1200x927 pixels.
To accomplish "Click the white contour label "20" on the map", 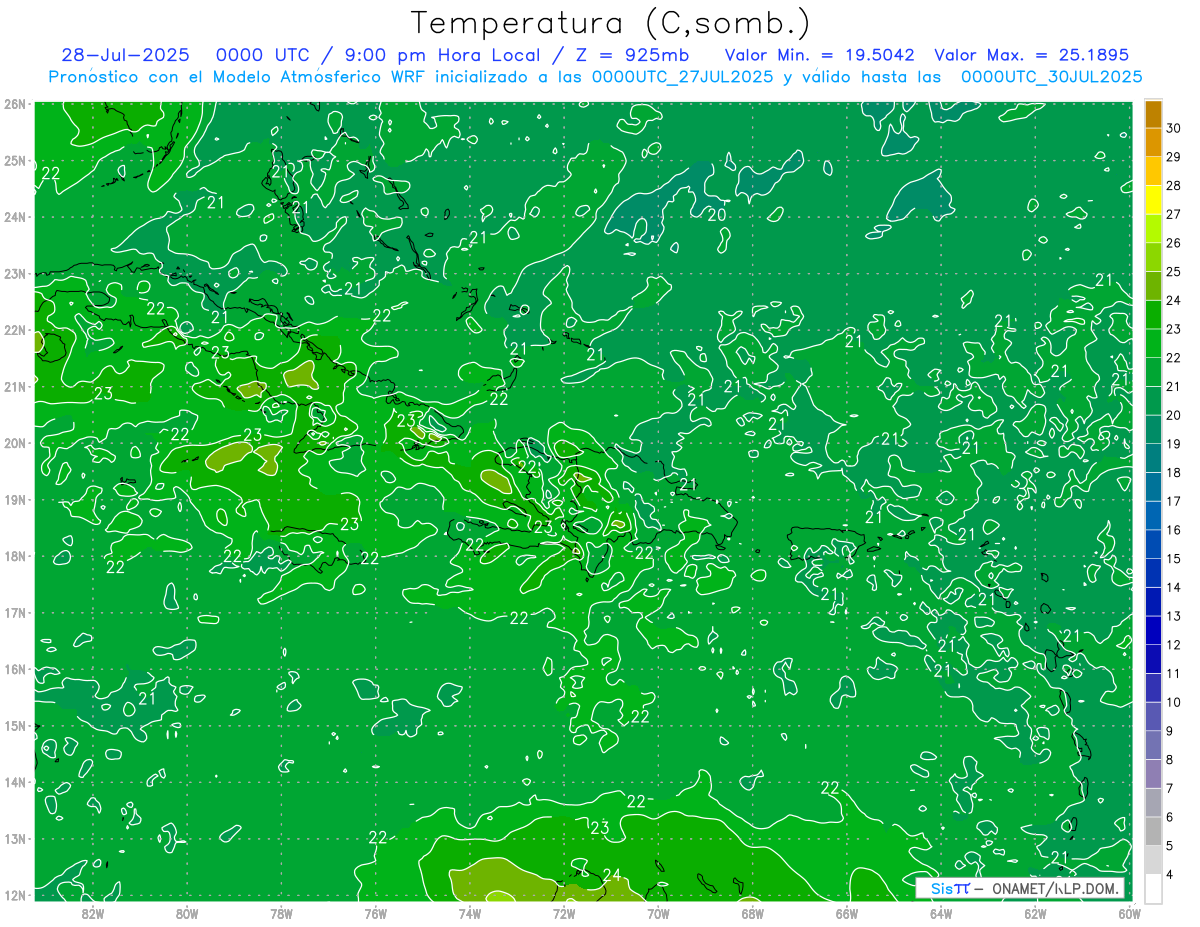I will 717,214.
